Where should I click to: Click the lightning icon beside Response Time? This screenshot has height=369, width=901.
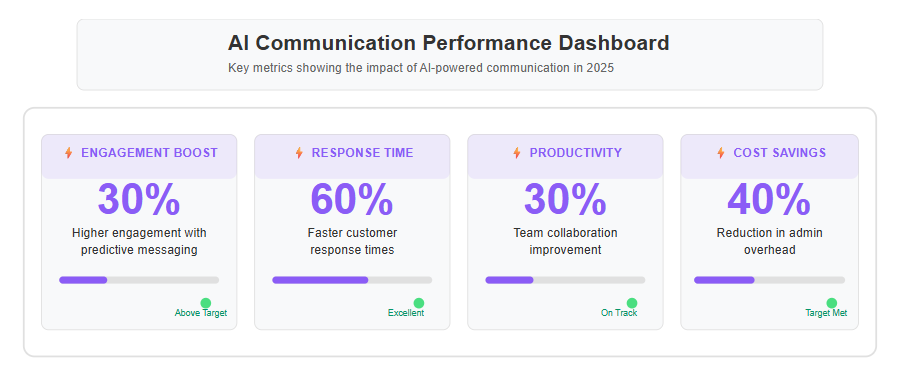click(x=299, y=153)
